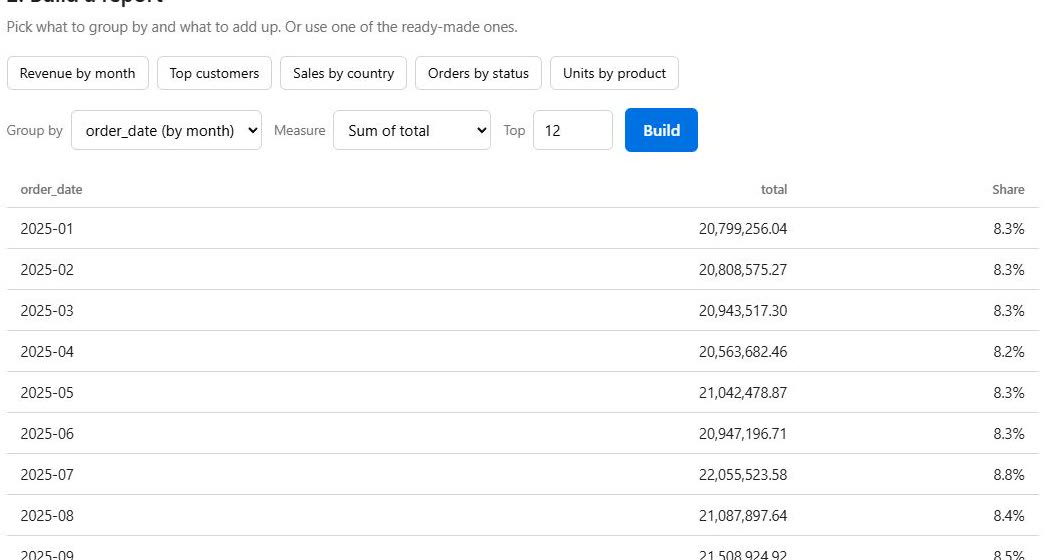
Task: Click the total value 20,947,196.71
Action: click(x=743, y=434)
